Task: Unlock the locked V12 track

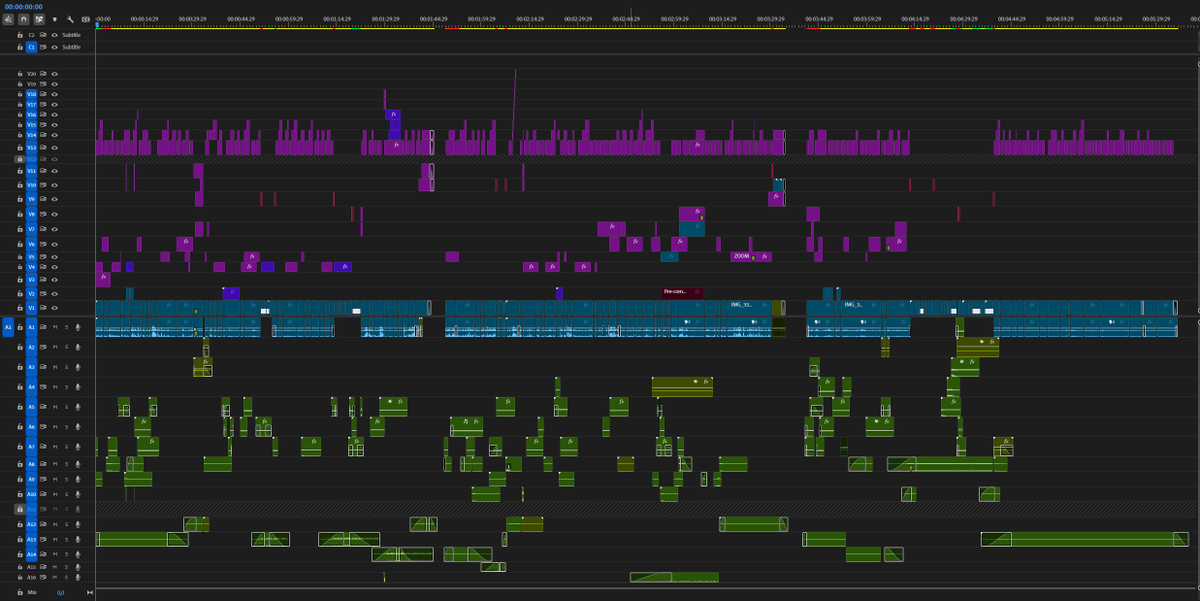Action: [x=20, y=159]
